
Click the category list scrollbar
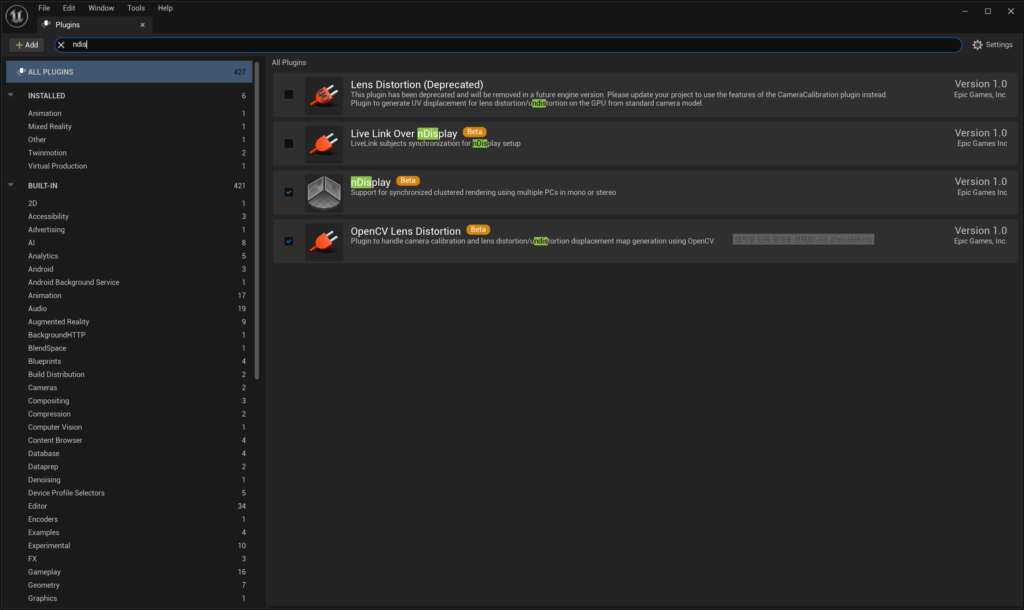[257, 222]
